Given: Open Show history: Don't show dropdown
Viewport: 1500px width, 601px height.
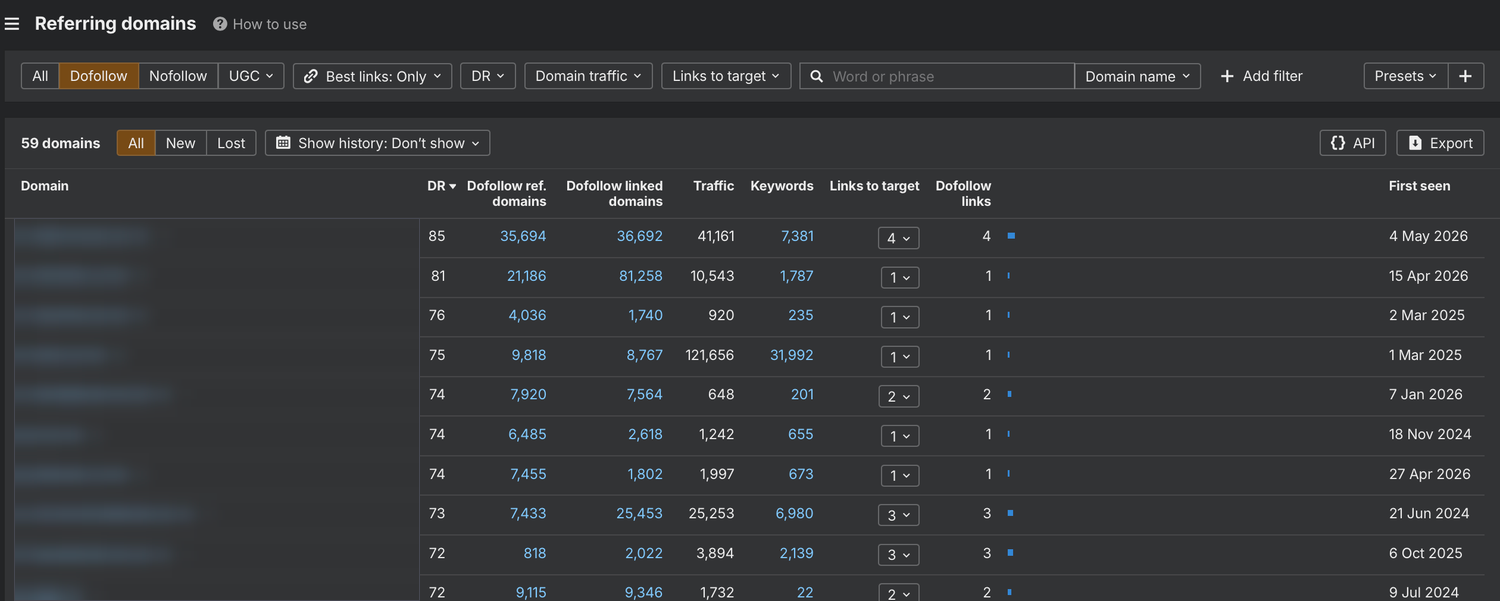Looking at the screenshot, I should tap(377, 143).
